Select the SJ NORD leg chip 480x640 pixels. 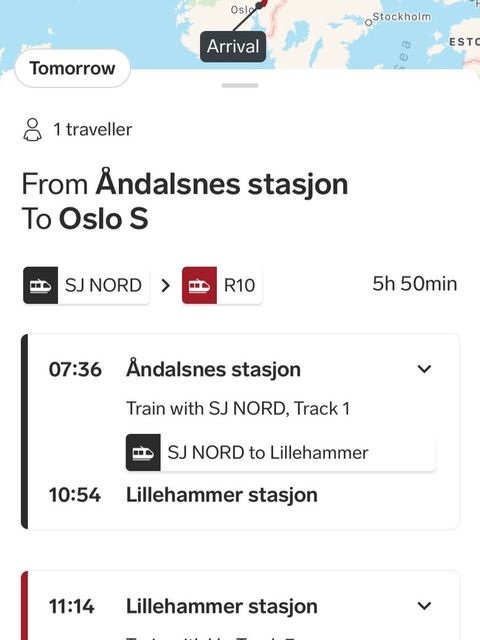click(86, 285)
